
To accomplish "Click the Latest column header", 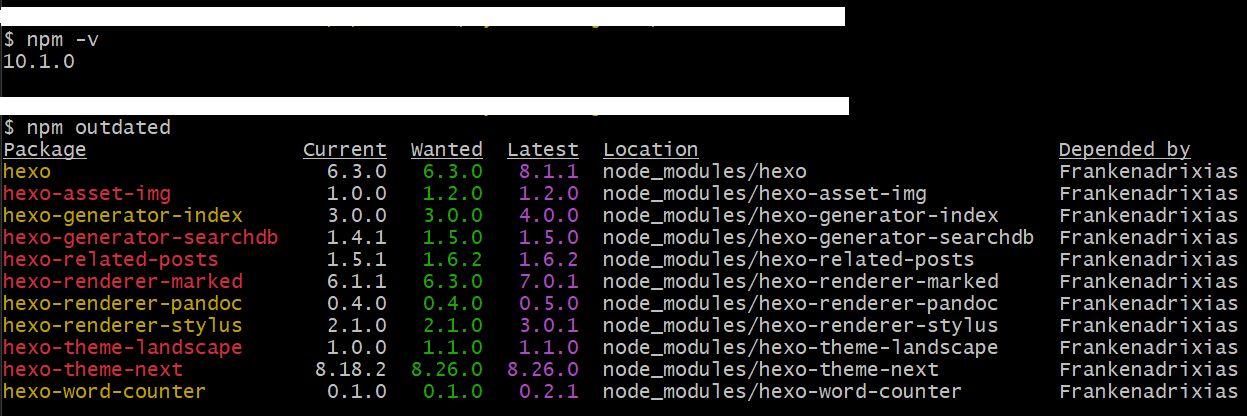I will pos(542,150).
